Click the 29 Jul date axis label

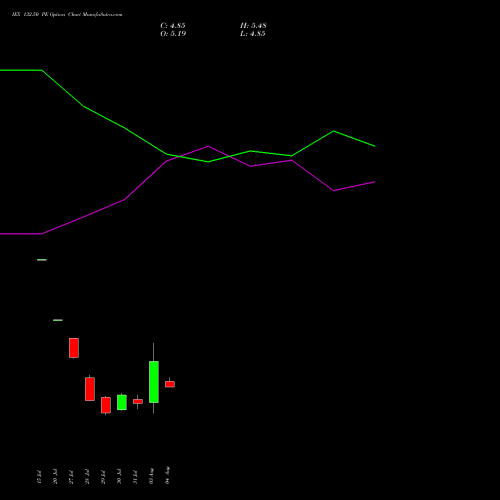point(103,477)
